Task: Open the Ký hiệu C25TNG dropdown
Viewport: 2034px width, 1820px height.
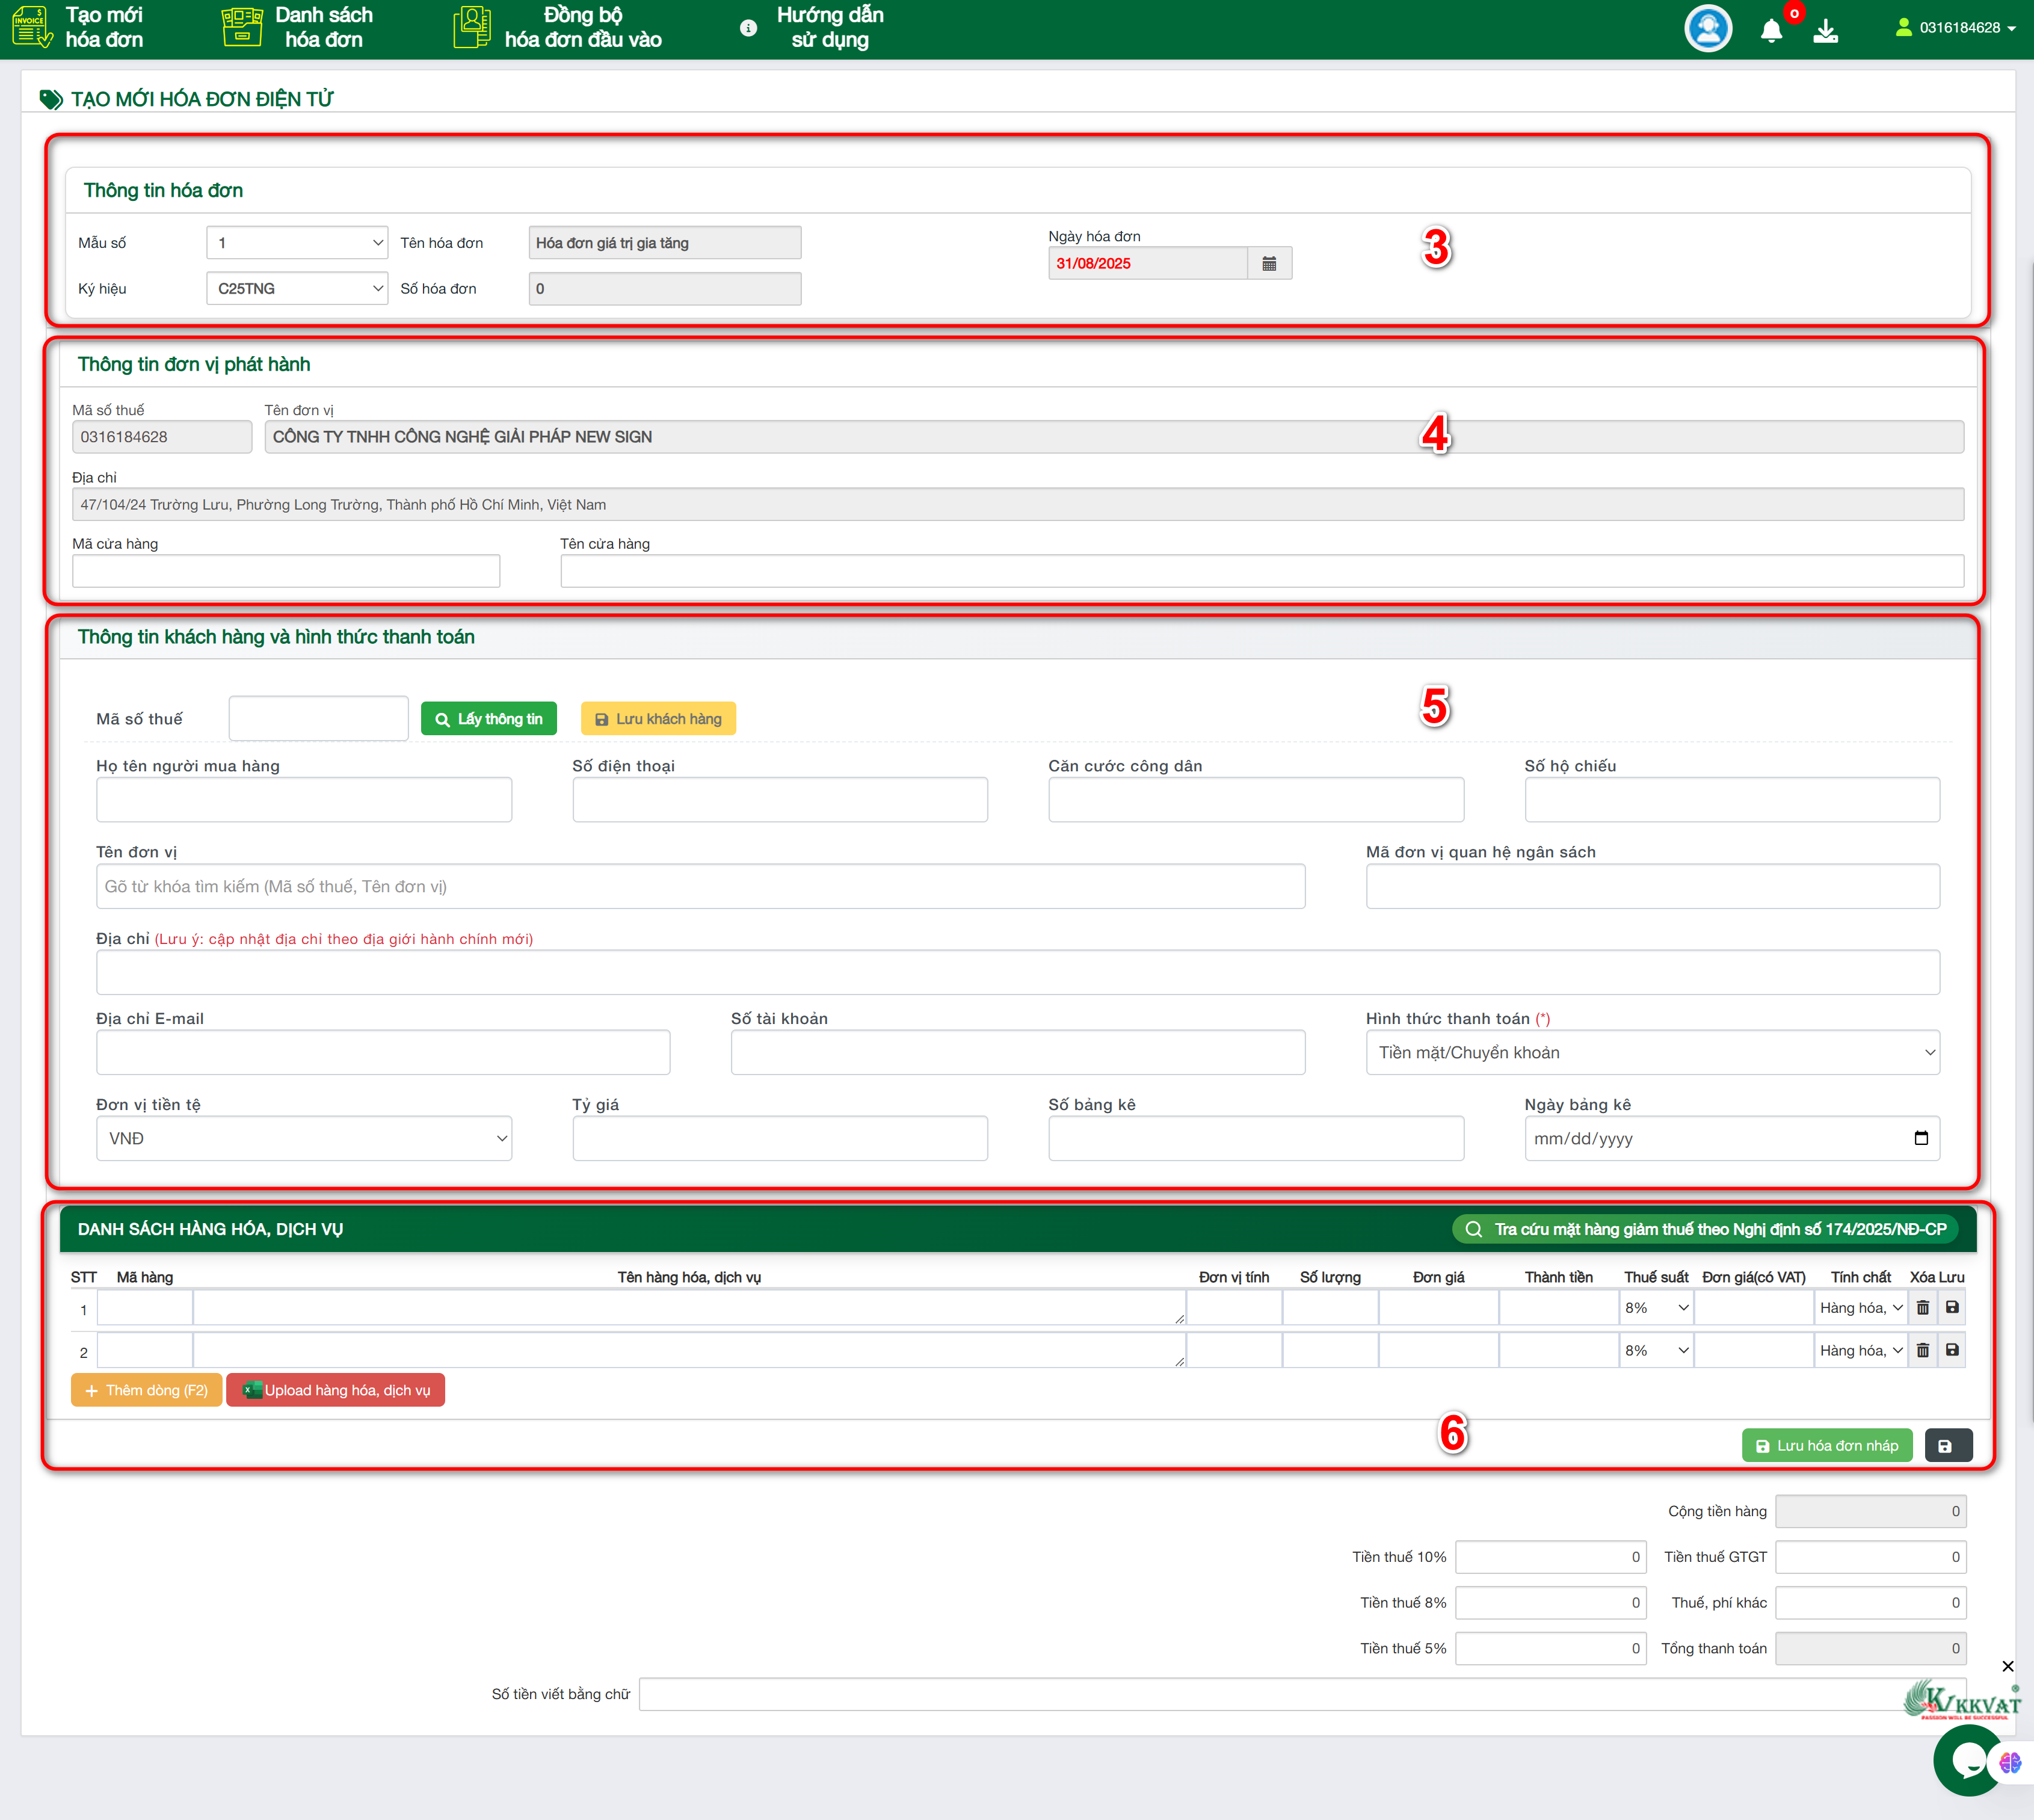Action: (x=297, y=289)
